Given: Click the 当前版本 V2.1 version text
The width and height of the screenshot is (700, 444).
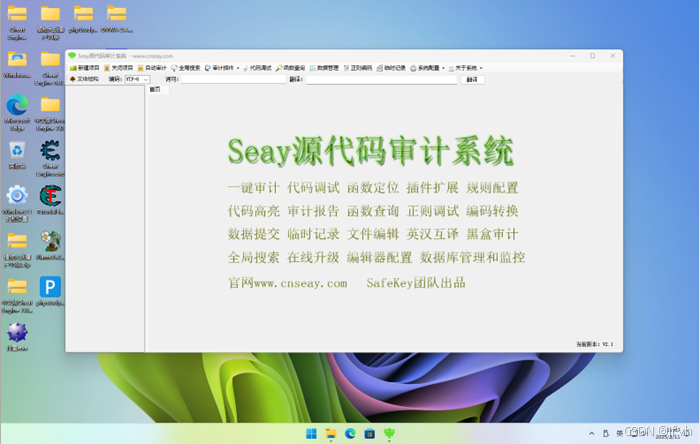Looking at the screenshot, I should click(594, 344).
